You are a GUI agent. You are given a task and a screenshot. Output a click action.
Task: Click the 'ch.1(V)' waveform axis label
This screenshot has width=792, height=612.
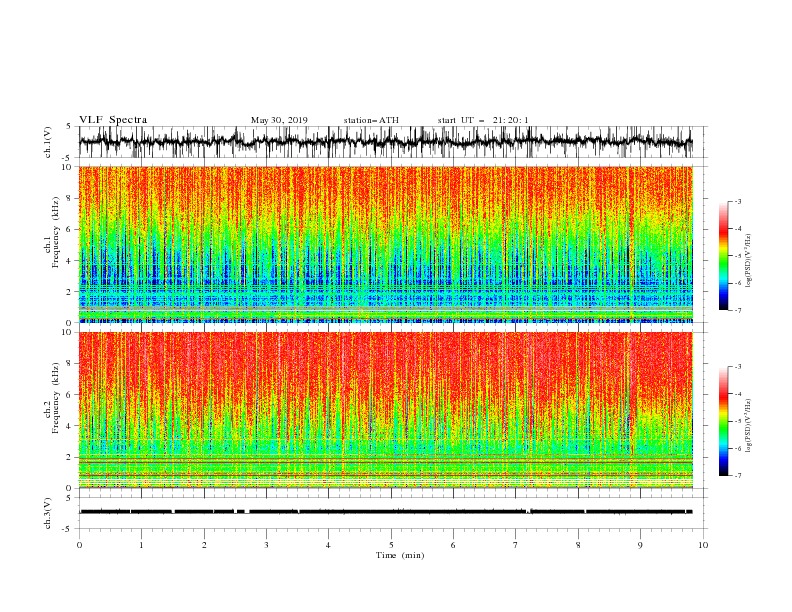point(48,142)
